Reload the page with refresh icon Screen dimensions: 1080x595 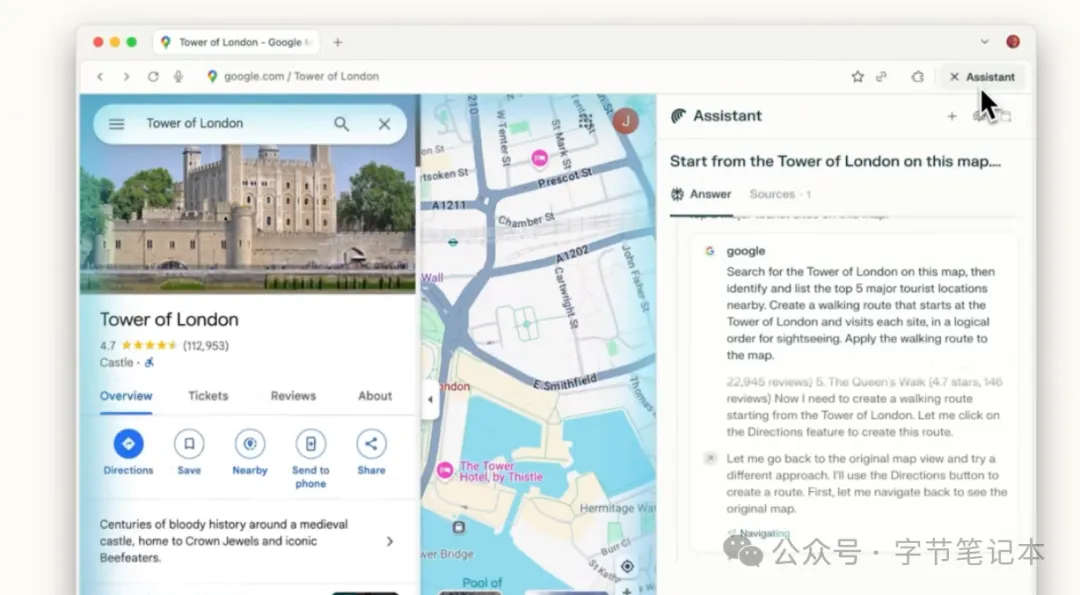(x=153, y=76)
